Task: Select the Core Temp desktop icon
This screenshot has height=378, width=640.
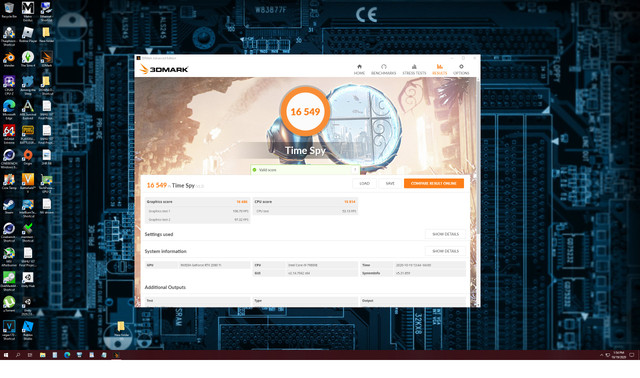Action: pyautogui.click(x=9, y=182)
